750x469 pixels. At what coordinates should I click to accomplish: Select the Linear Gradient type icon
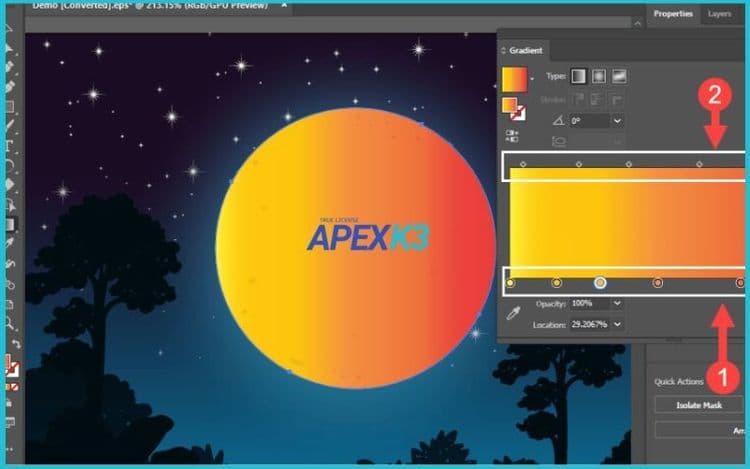click(x=580, y=76)
